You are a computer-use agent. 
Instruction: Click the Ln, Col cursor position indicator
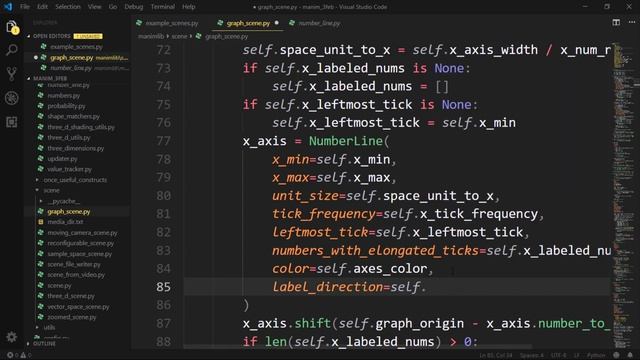(496, 355)
